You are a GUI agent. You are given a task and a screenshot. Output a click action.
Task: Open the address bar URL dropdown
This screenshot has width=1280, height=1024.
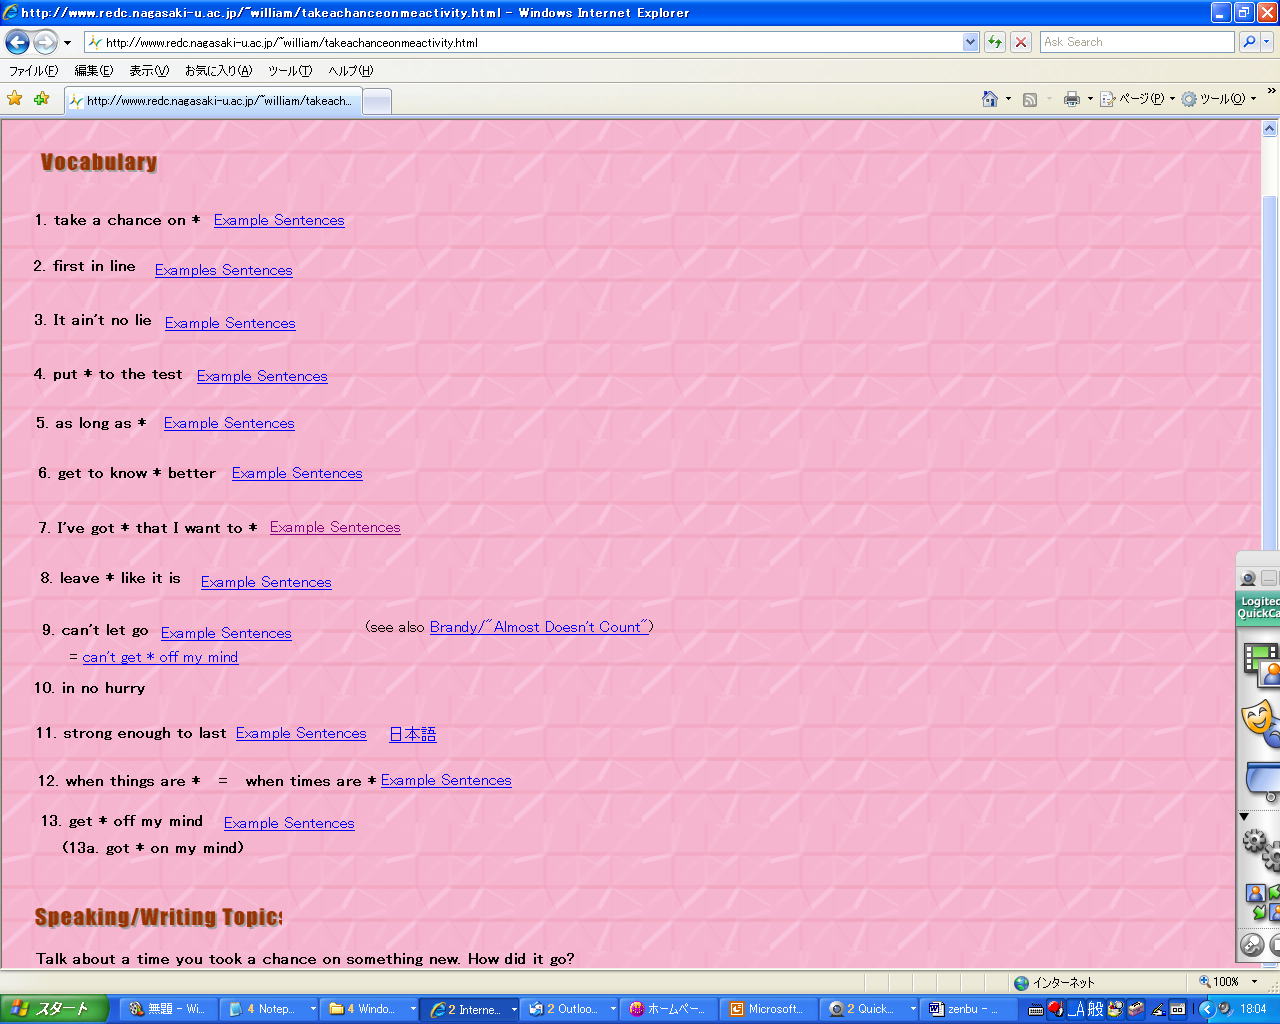pyautogui.click(x=970, y=42)
